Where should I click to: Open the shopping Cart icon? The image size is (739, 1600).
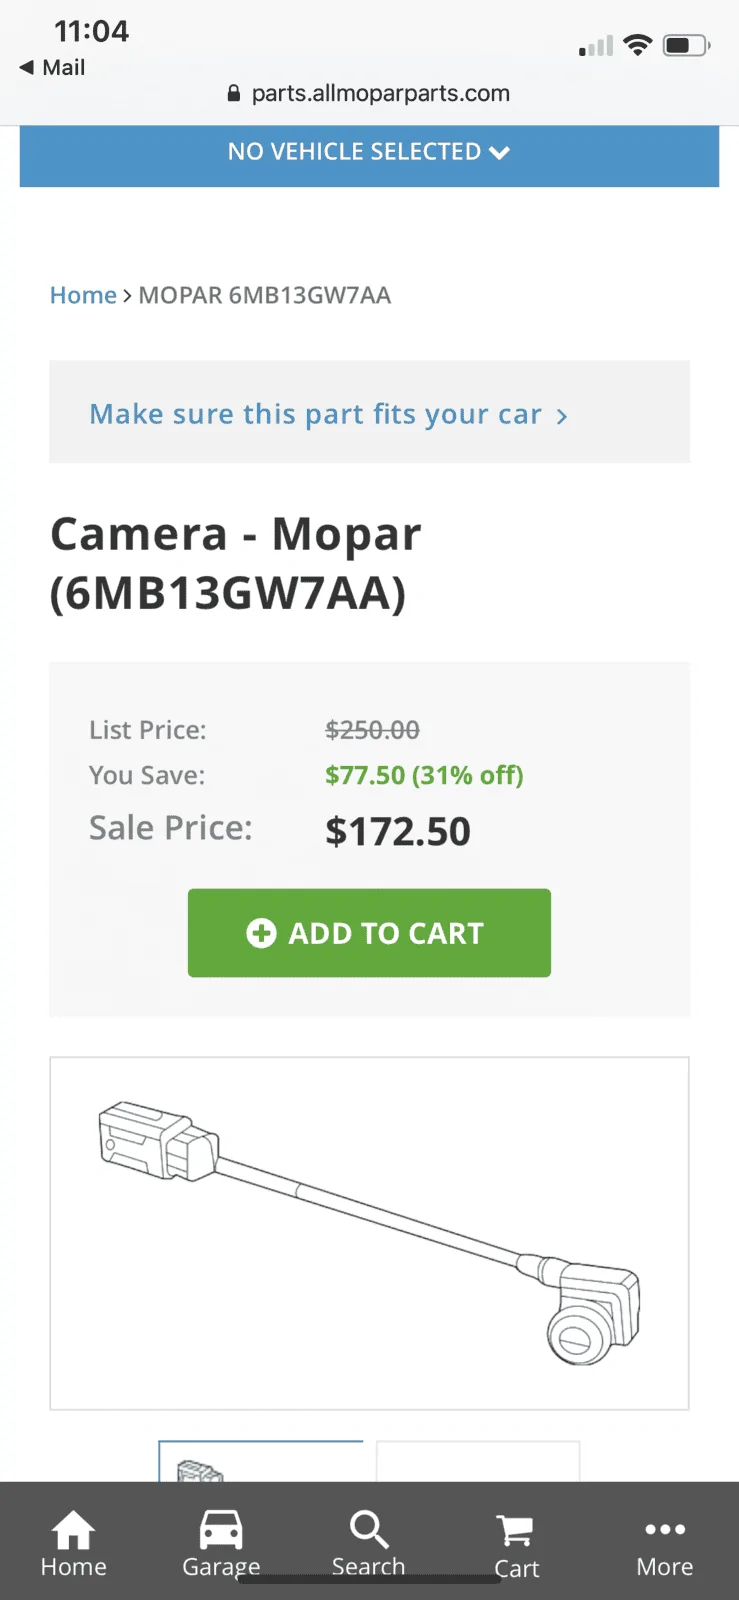(516, 1531)
